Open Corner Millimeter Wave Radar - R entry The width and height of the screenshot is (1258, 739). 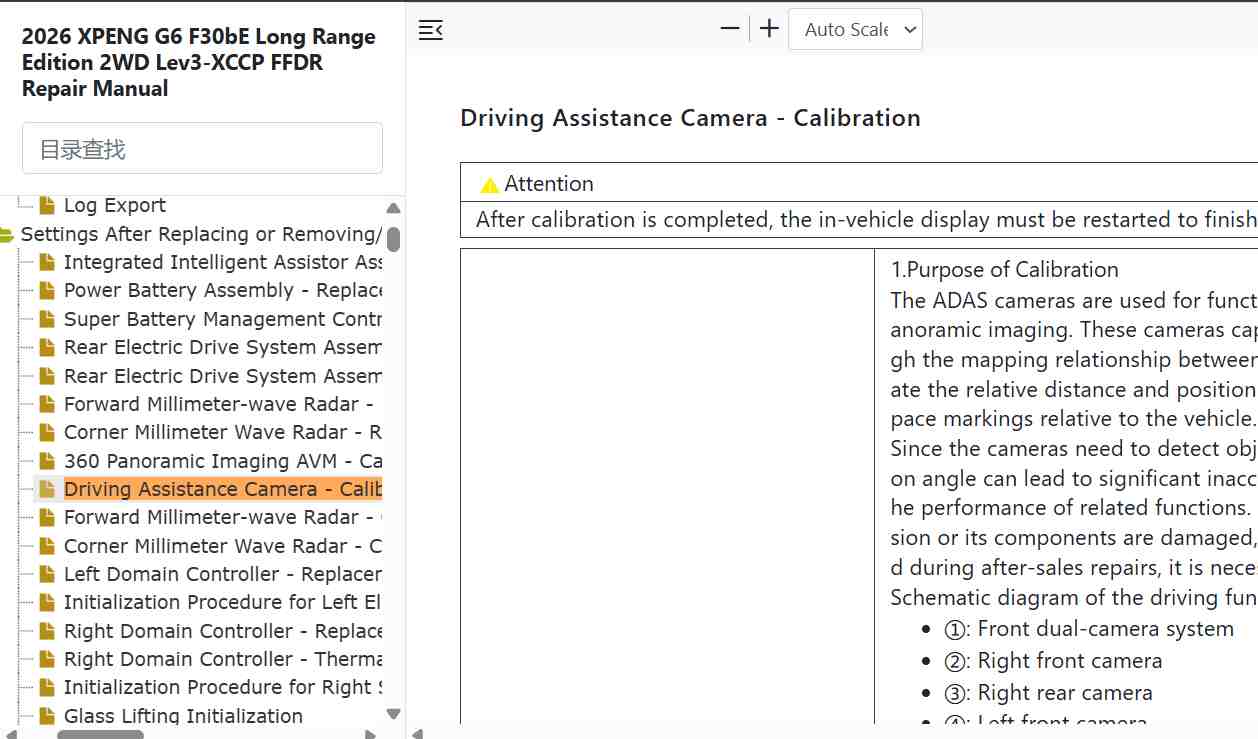(223, 432)
